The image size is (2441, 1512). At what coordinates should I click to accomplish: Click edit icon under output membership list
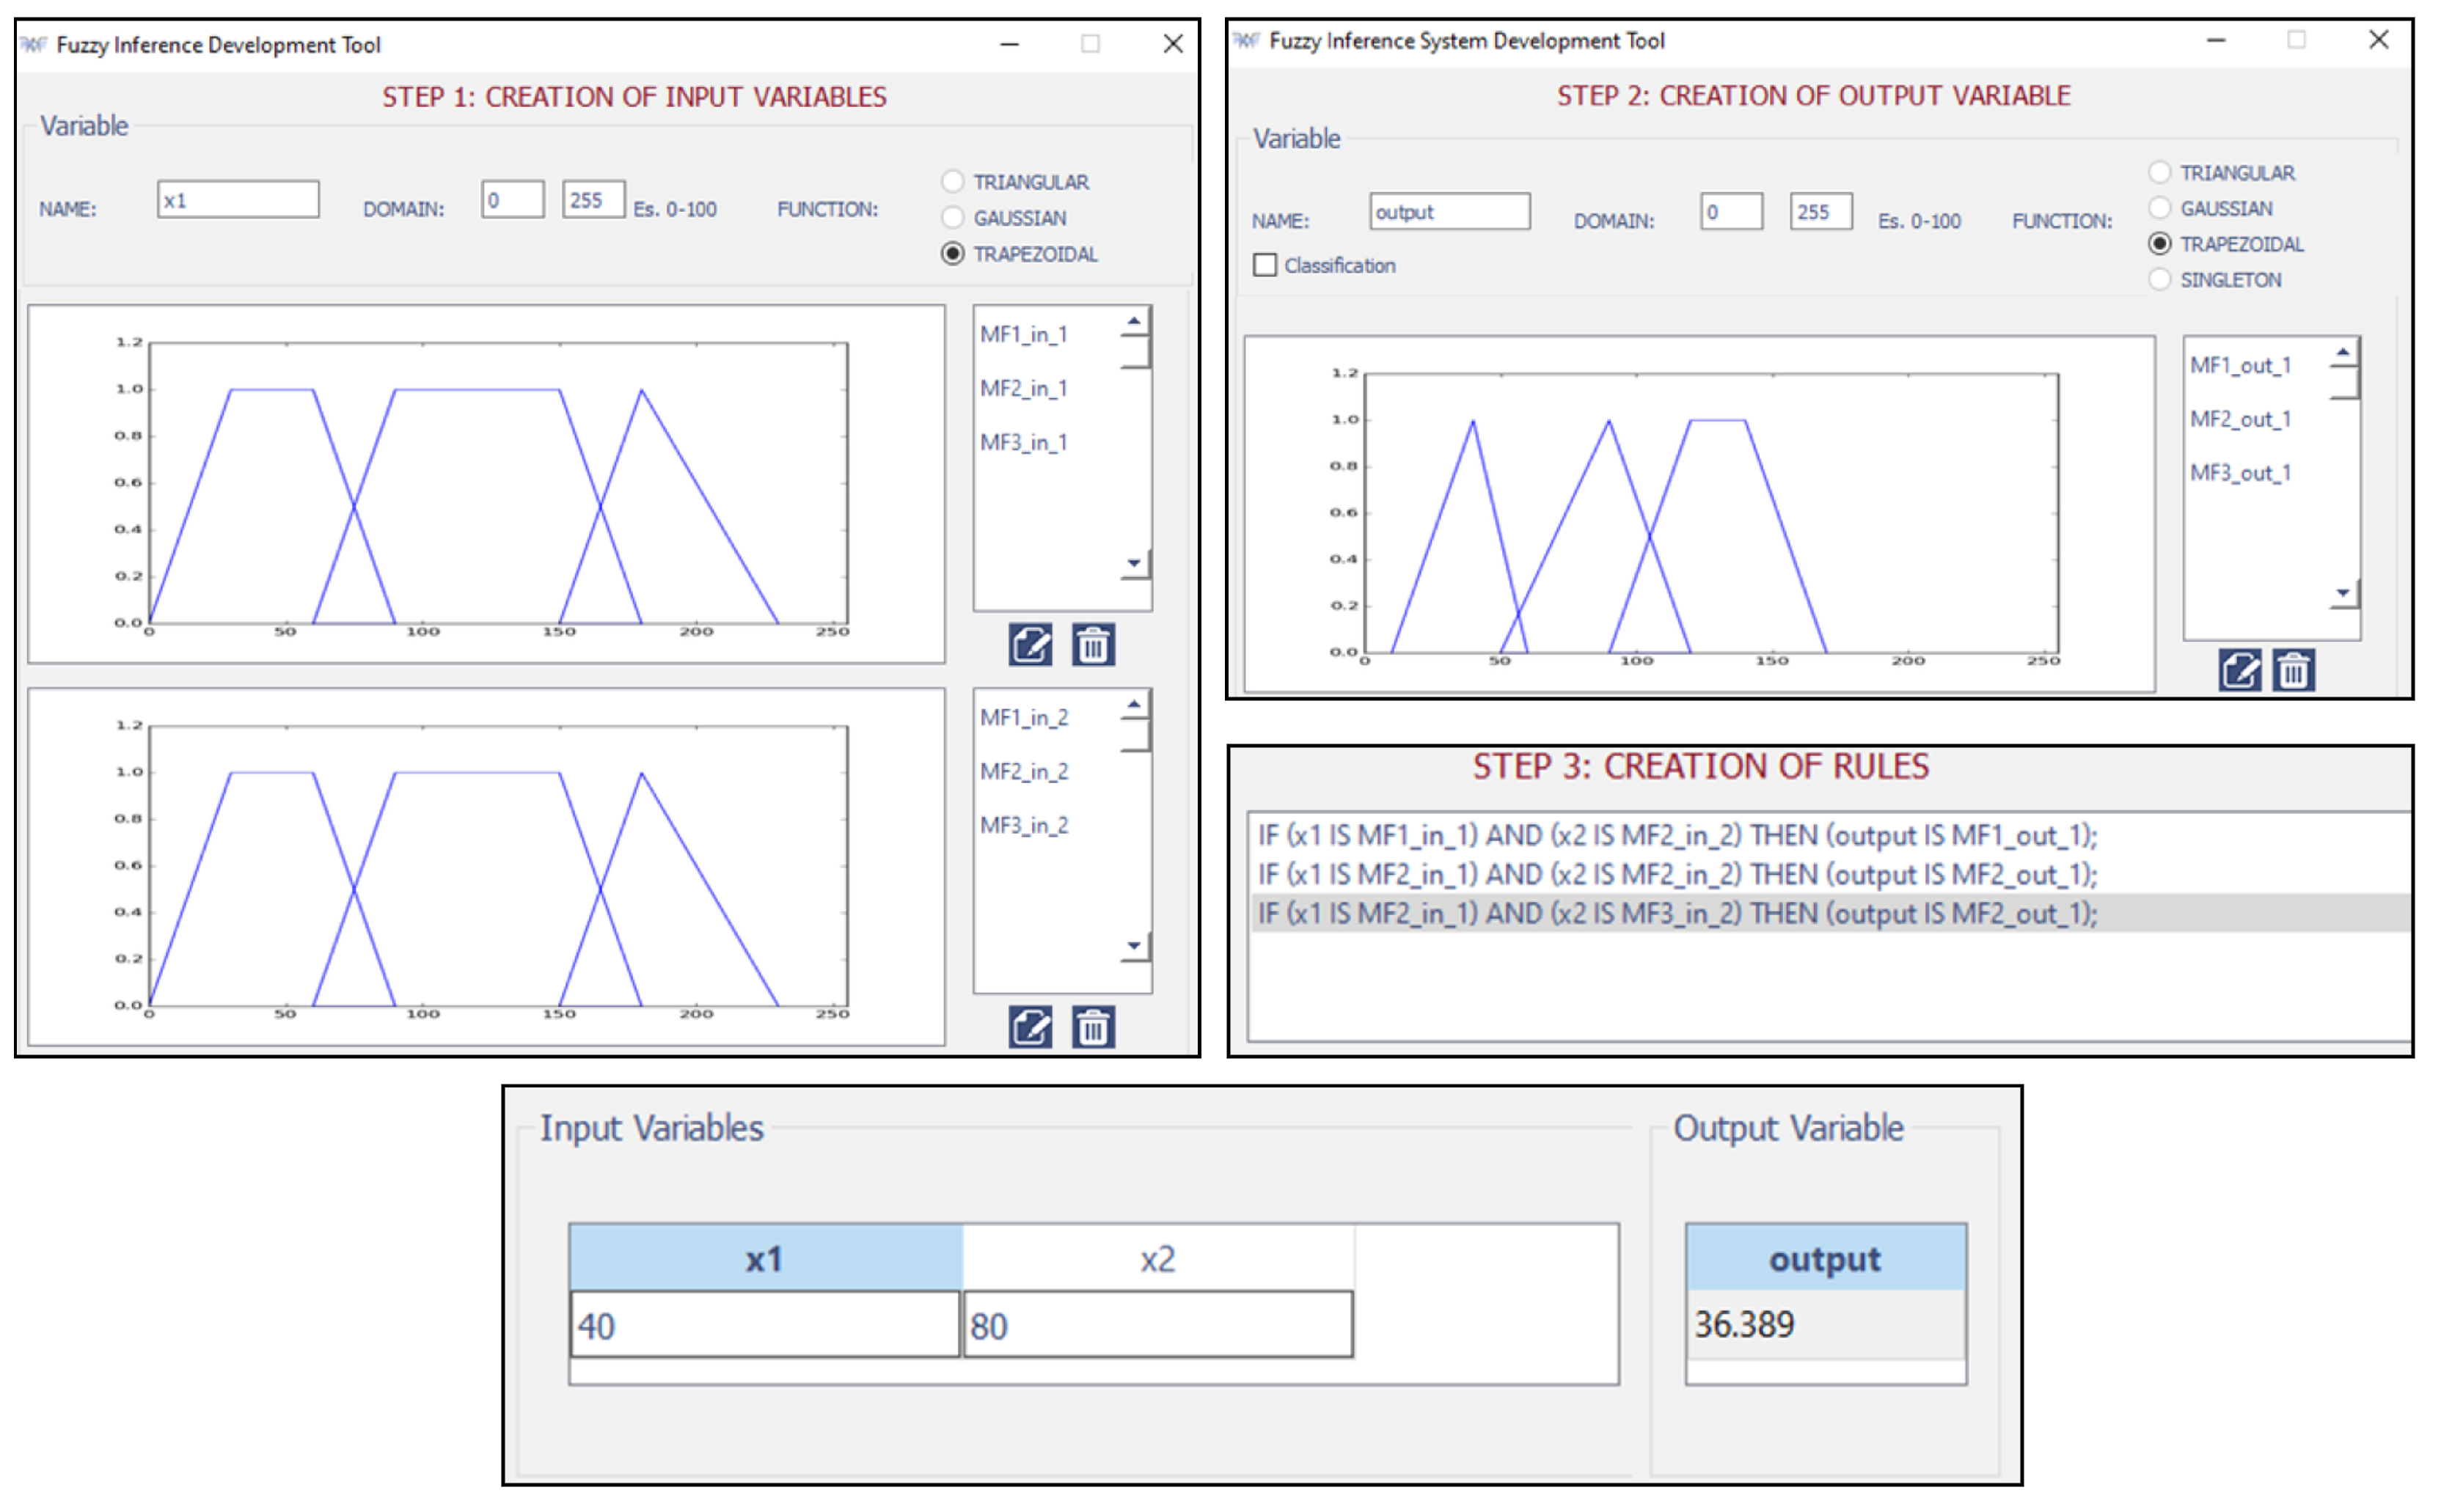[2239, 670]
